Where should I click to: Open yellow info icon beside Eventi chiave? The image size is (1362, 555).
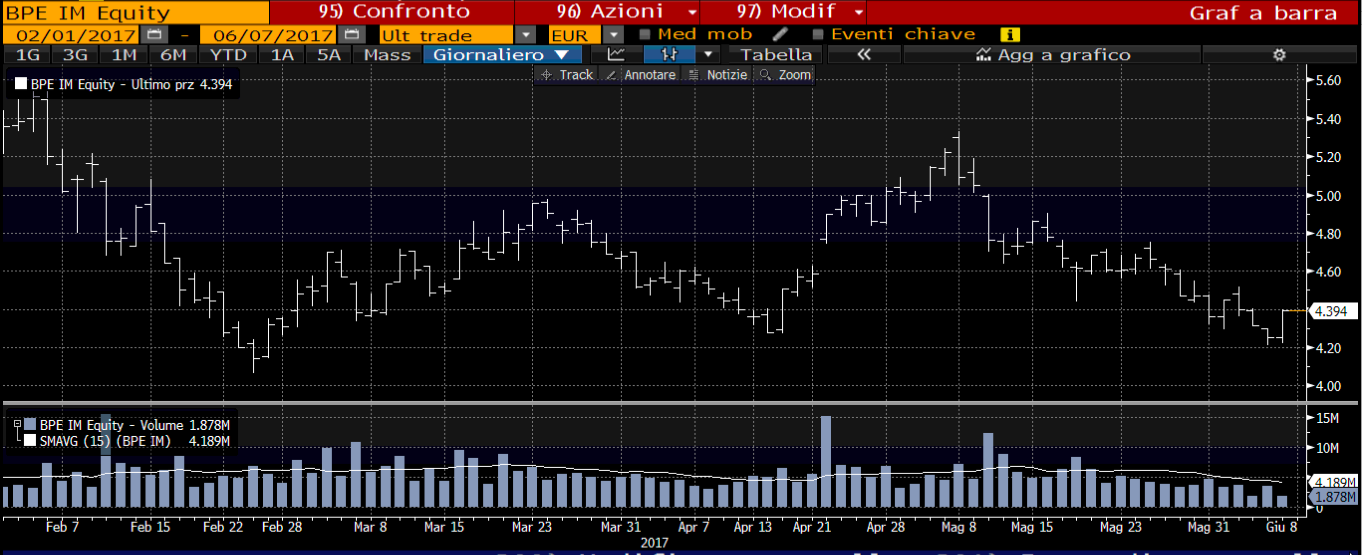point(1009,34)
